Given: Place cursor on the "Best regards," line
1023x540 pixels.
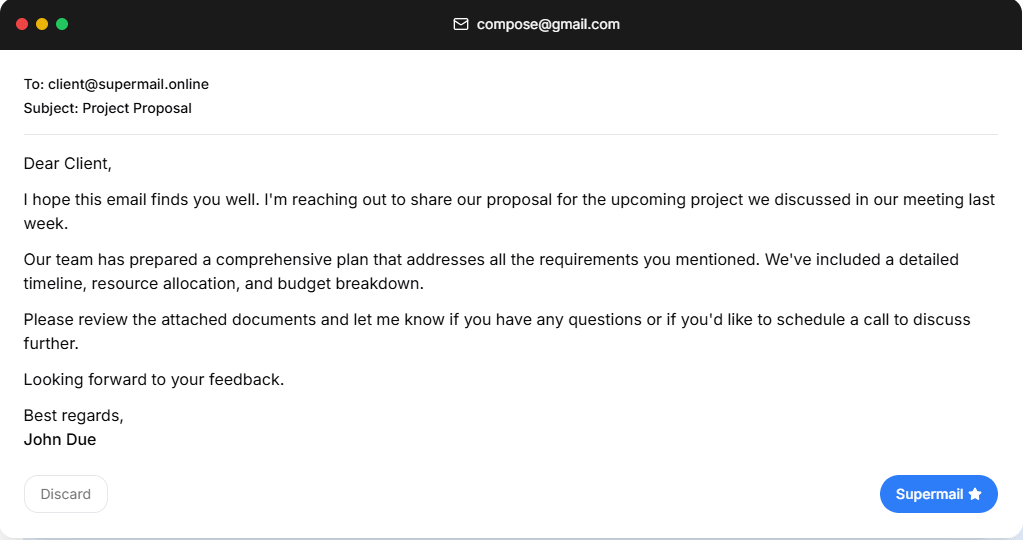Looking at the screenshot, I should [x=73, y=415].
